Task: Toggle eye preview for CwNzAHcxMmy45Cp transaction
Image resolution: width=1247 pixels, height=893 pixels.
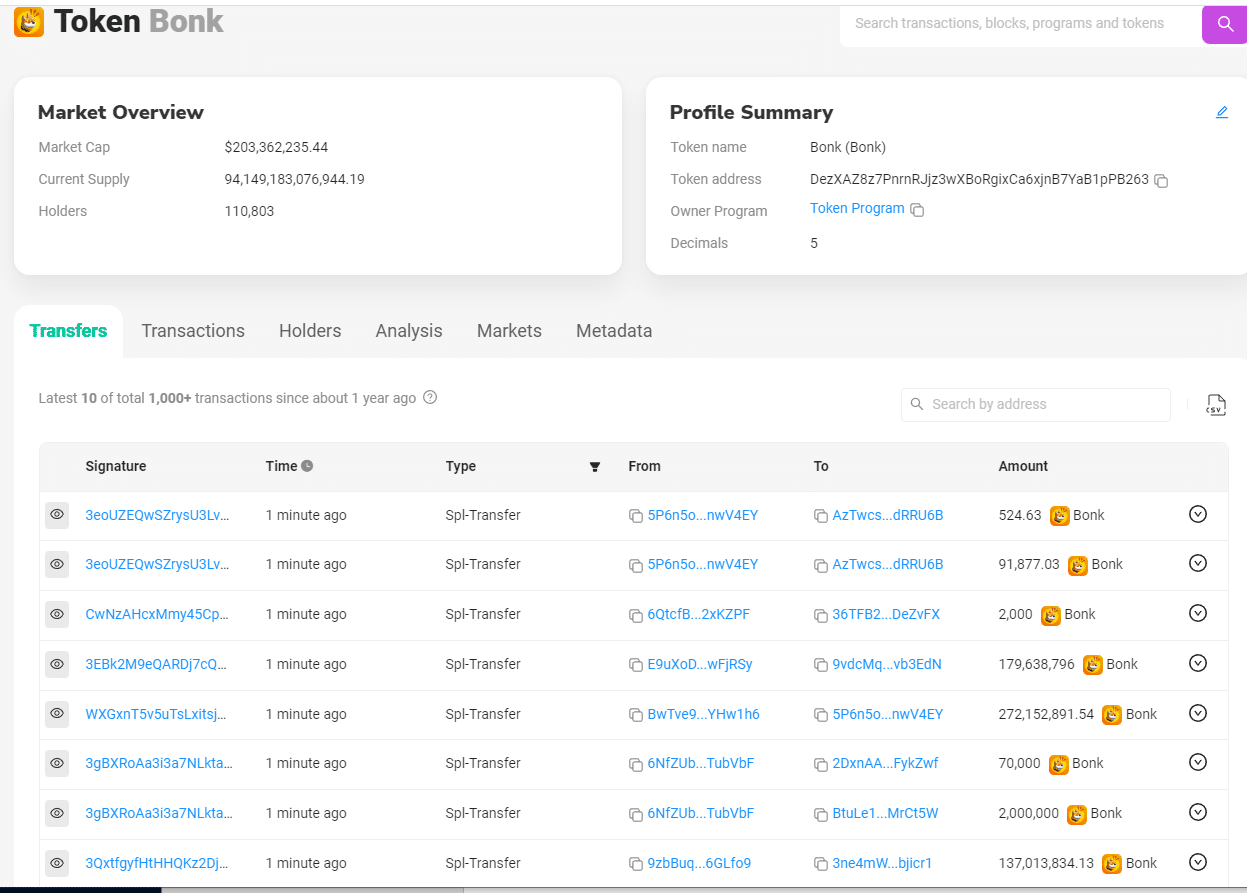Action: click(57, 614)
